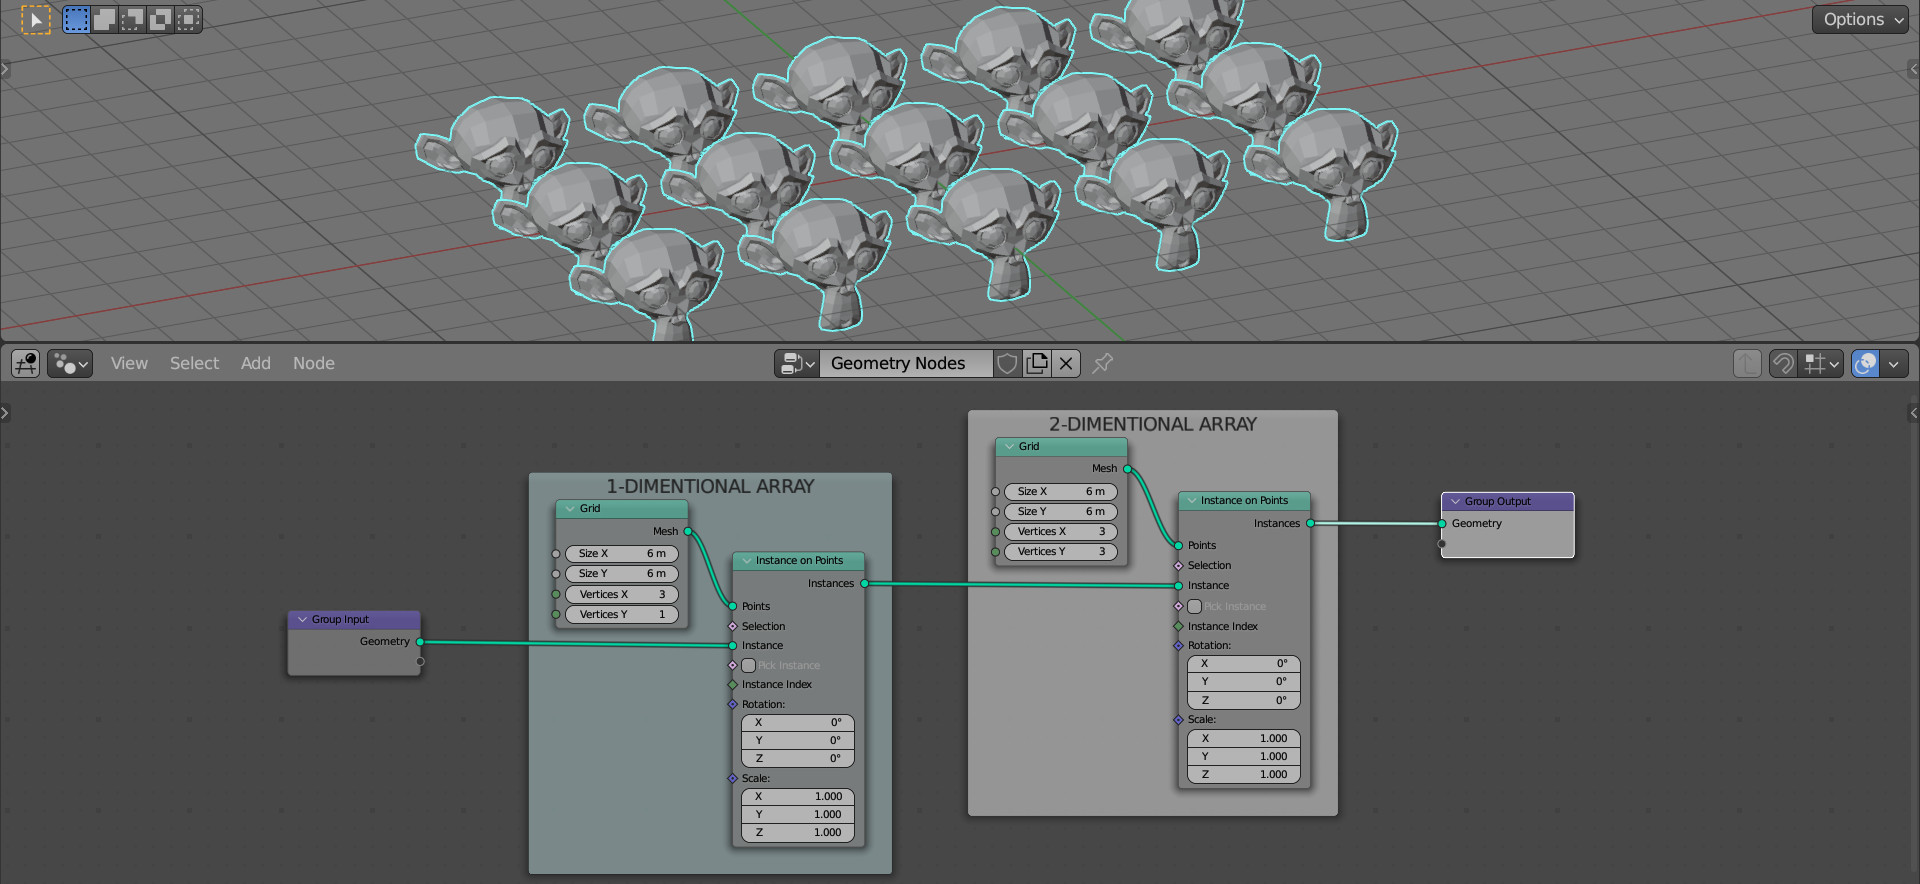
Task: Collapse the Instance on Points node in 1-DIMENTIONAL frame
Action: click(x=746, y=561)
